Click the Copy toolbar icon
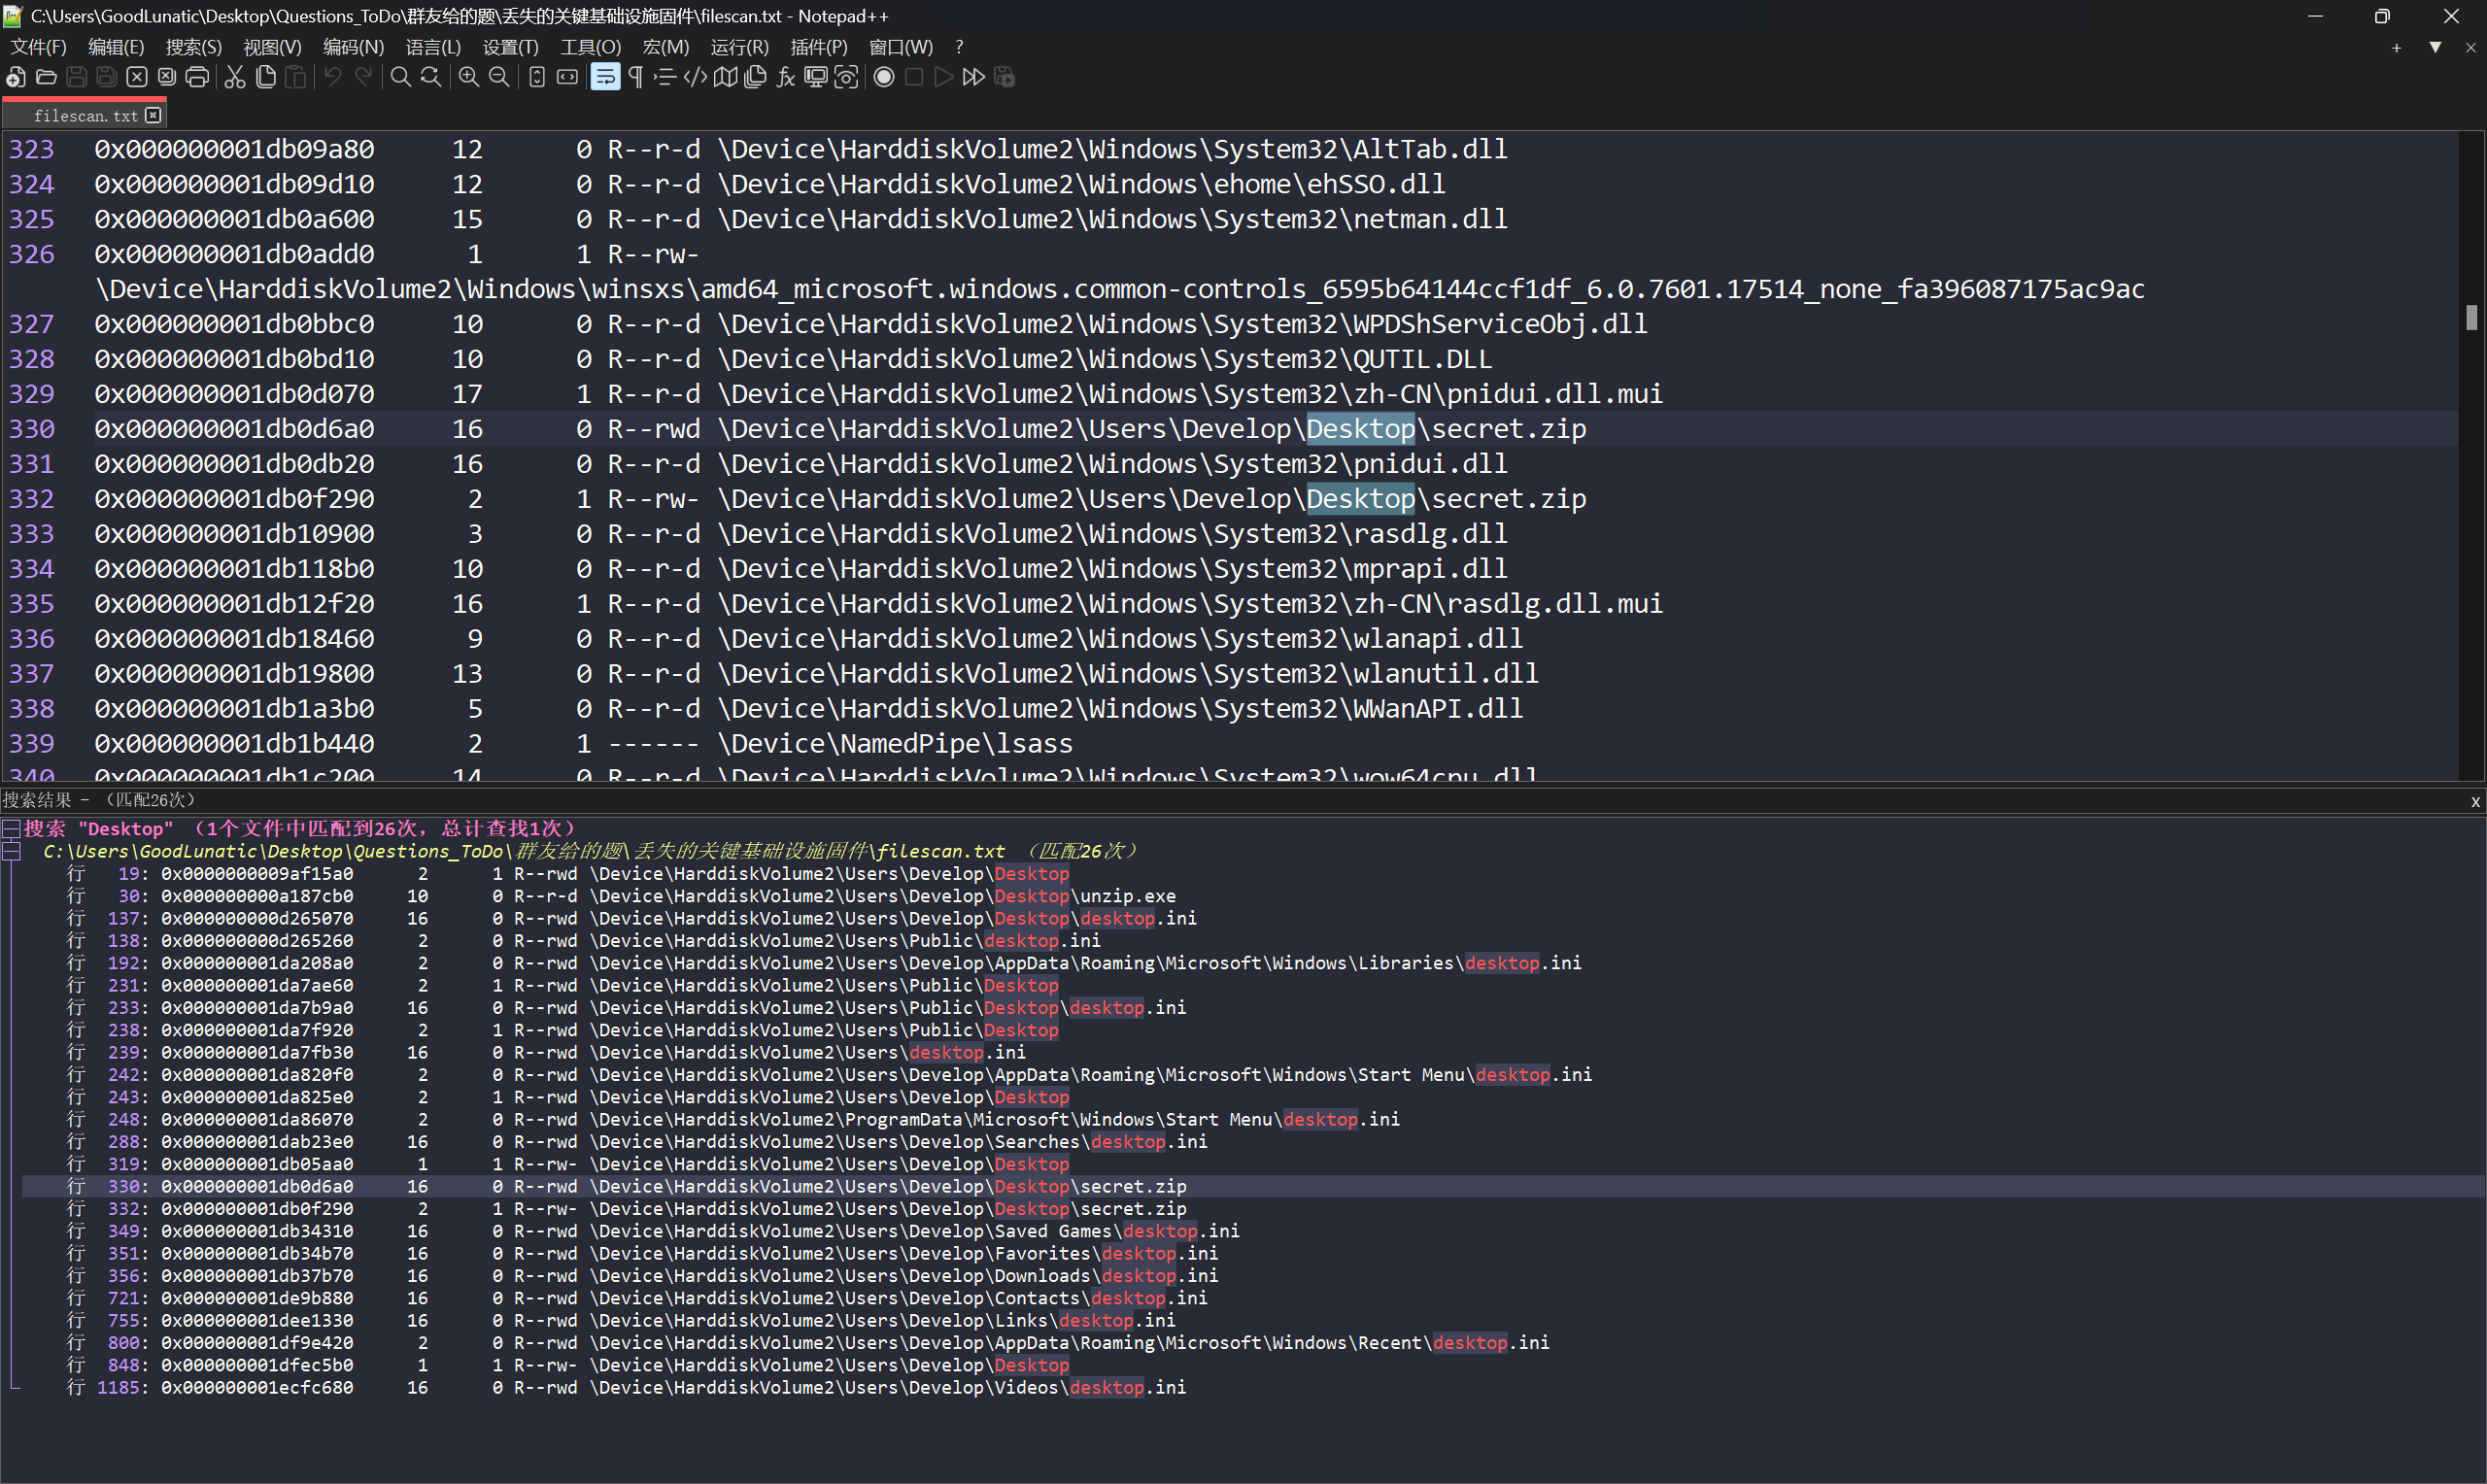 tap(265, 77)
